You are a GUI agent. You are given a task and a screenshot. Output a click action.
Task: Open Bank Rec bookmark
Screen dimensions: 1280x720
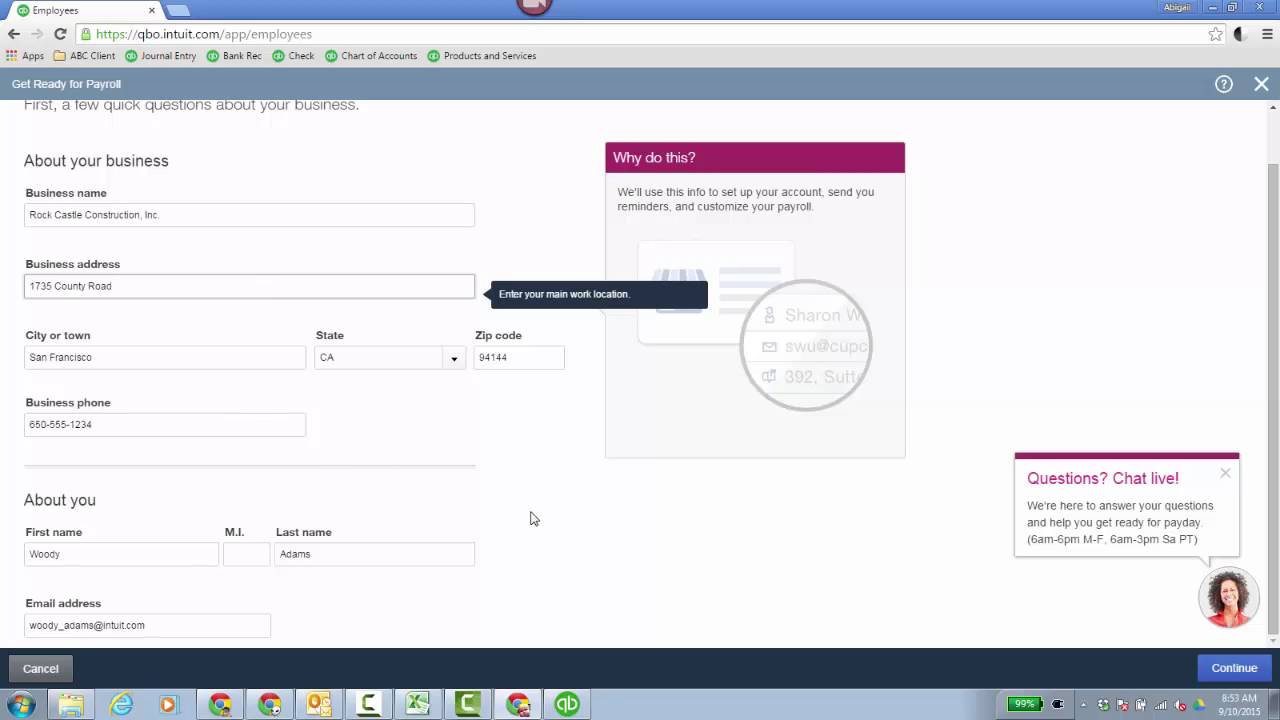pyautogui.click(x=234, y=56)
